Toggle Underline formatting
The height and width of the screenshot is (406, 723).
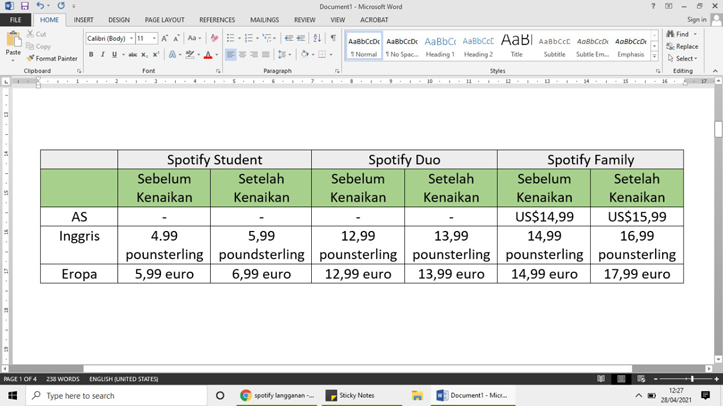click(114, 54)
